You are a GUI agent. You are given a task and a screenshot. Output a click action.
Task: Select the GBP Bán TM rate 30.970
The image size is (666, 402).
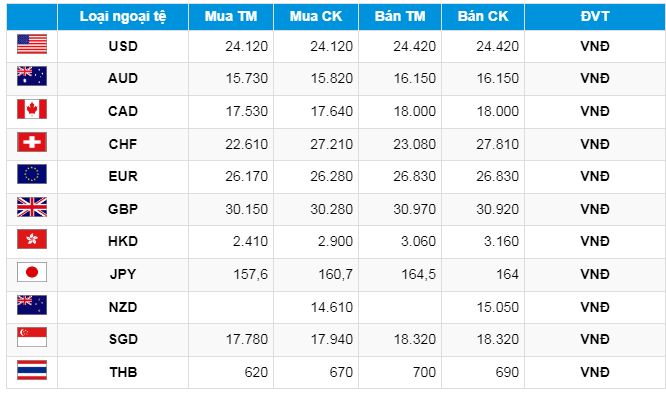415,207
